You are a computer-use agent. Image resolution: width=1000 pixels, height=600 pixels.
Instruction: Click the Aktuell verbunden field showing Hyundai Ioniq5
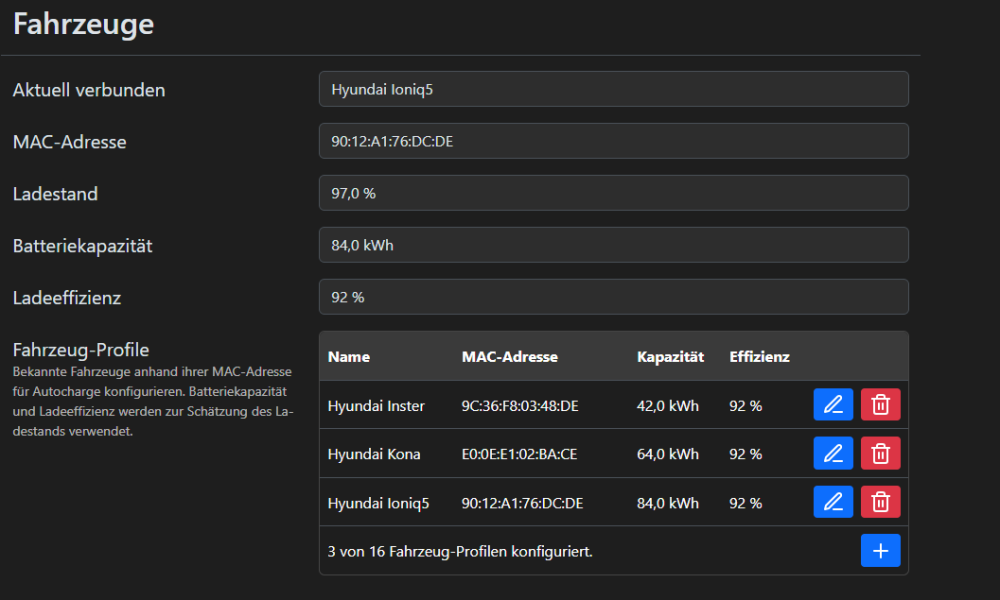pyautogui.click(x=614, y=89)
